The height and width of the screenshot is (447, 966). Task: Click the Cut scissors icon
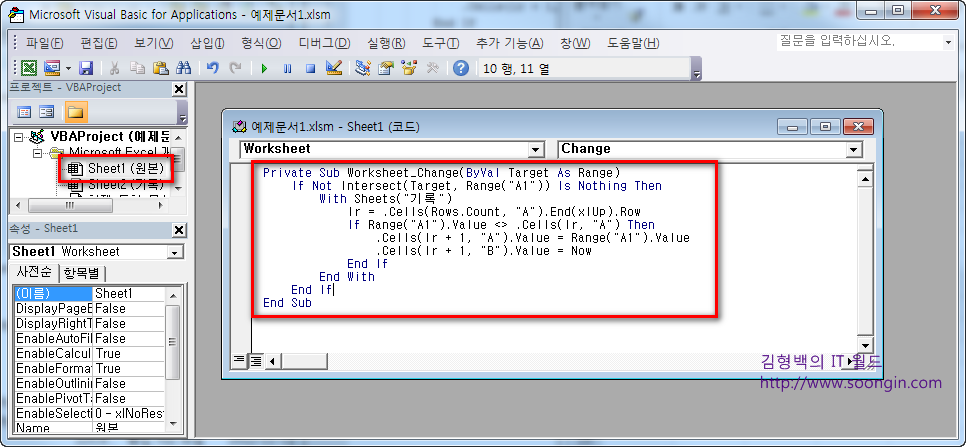(115, 68)
